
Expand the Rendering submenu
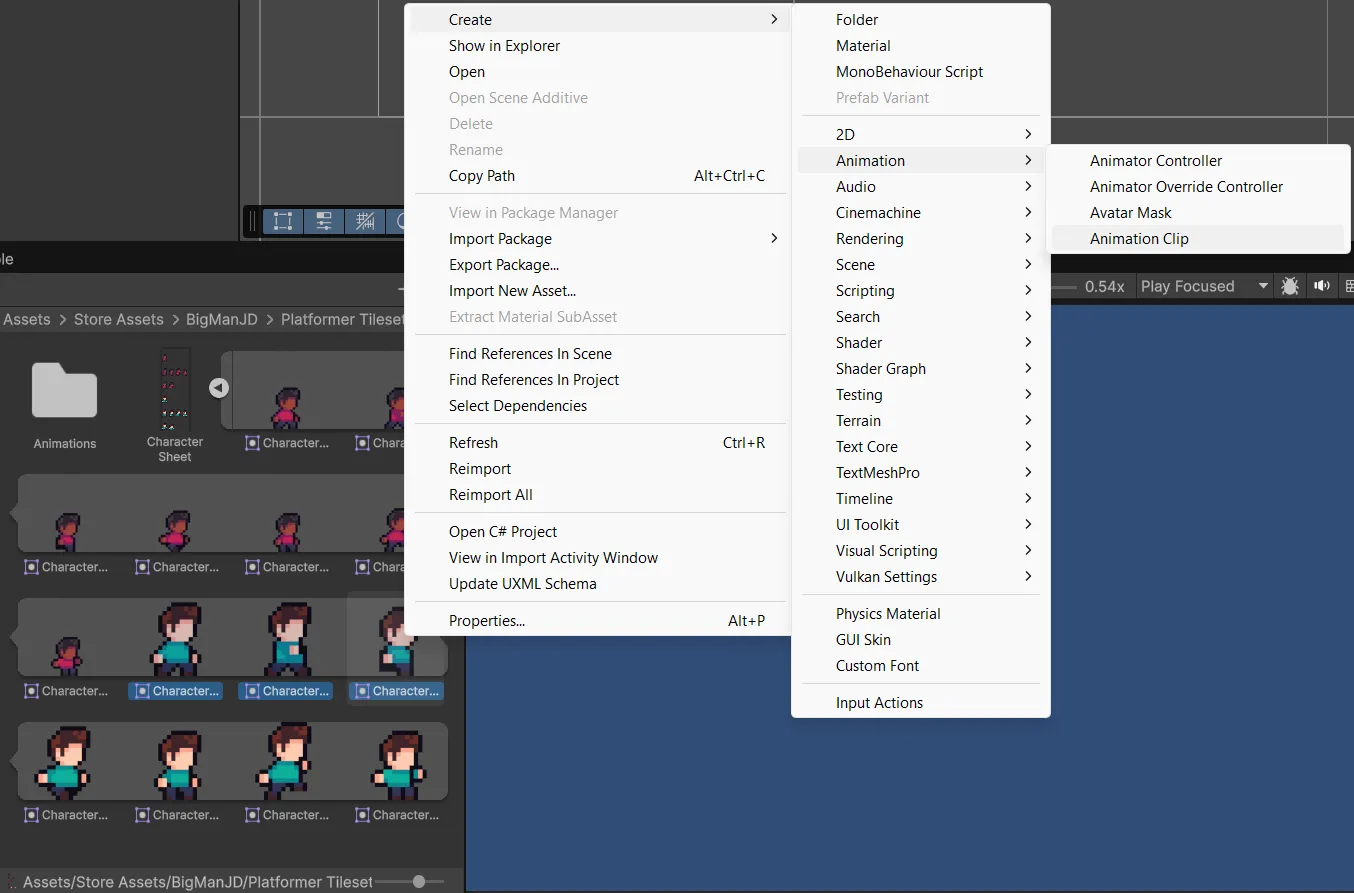[x=920, y=239]
